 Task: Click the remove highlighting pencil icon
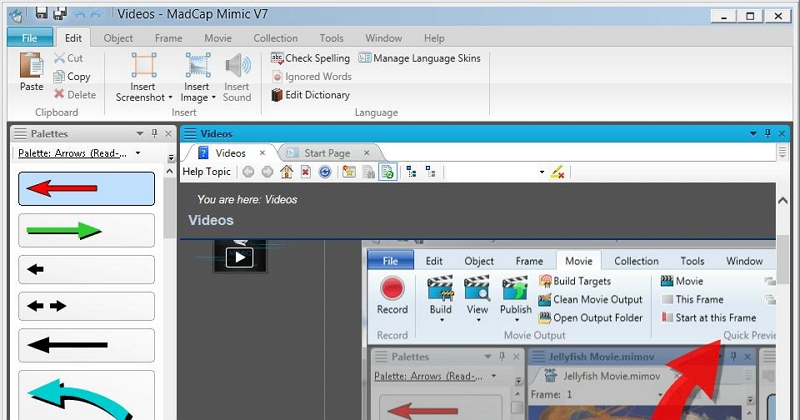[558, 172]
